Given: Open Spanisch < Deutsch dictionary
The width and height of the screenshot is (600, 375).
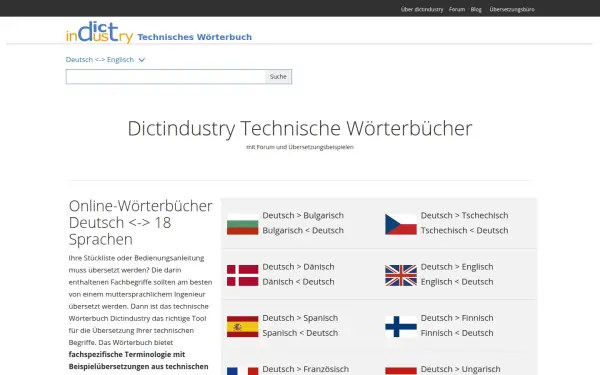Looking at the screenshot, I should pos(300,333).
